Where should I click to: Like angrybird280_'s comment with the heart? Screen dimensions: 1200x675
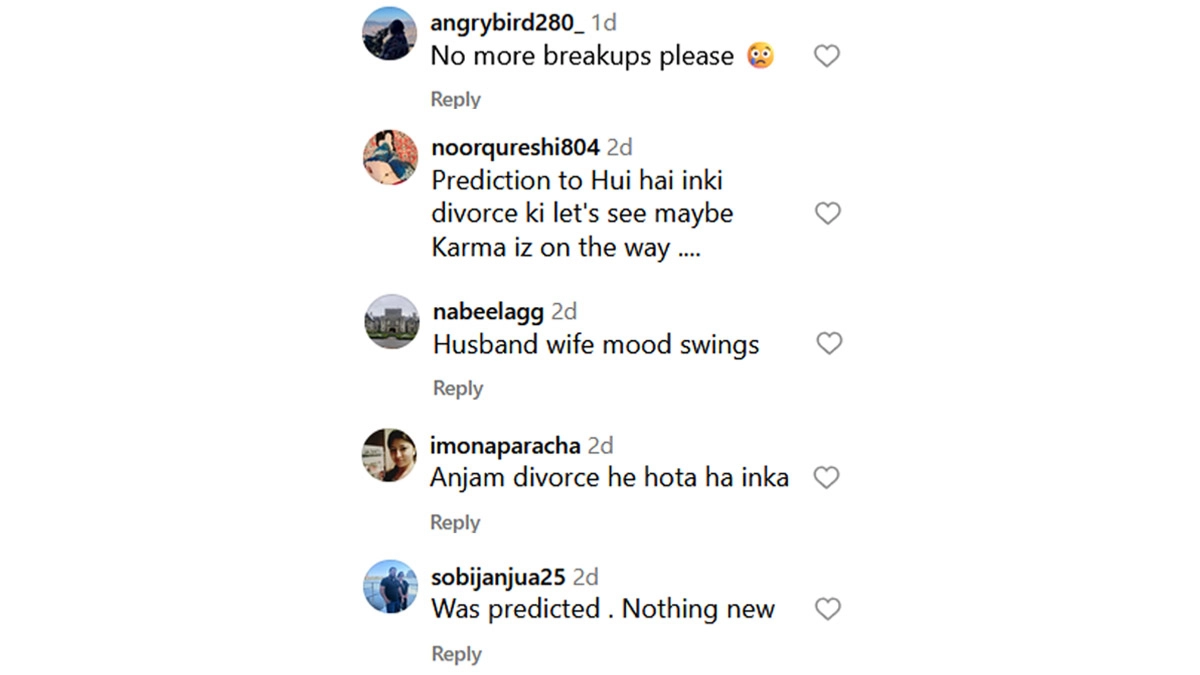click(826, 56)
